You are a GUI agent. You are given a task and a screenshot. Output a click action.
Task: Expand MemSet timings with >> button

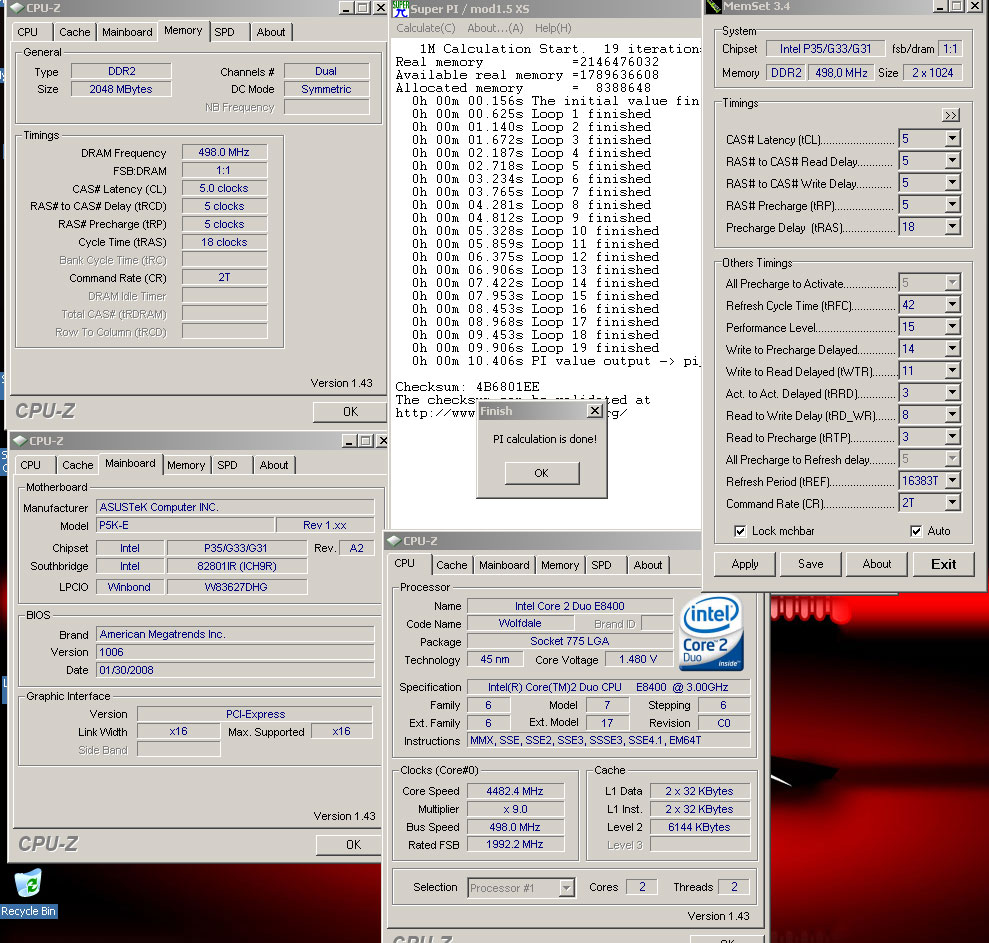951,115
